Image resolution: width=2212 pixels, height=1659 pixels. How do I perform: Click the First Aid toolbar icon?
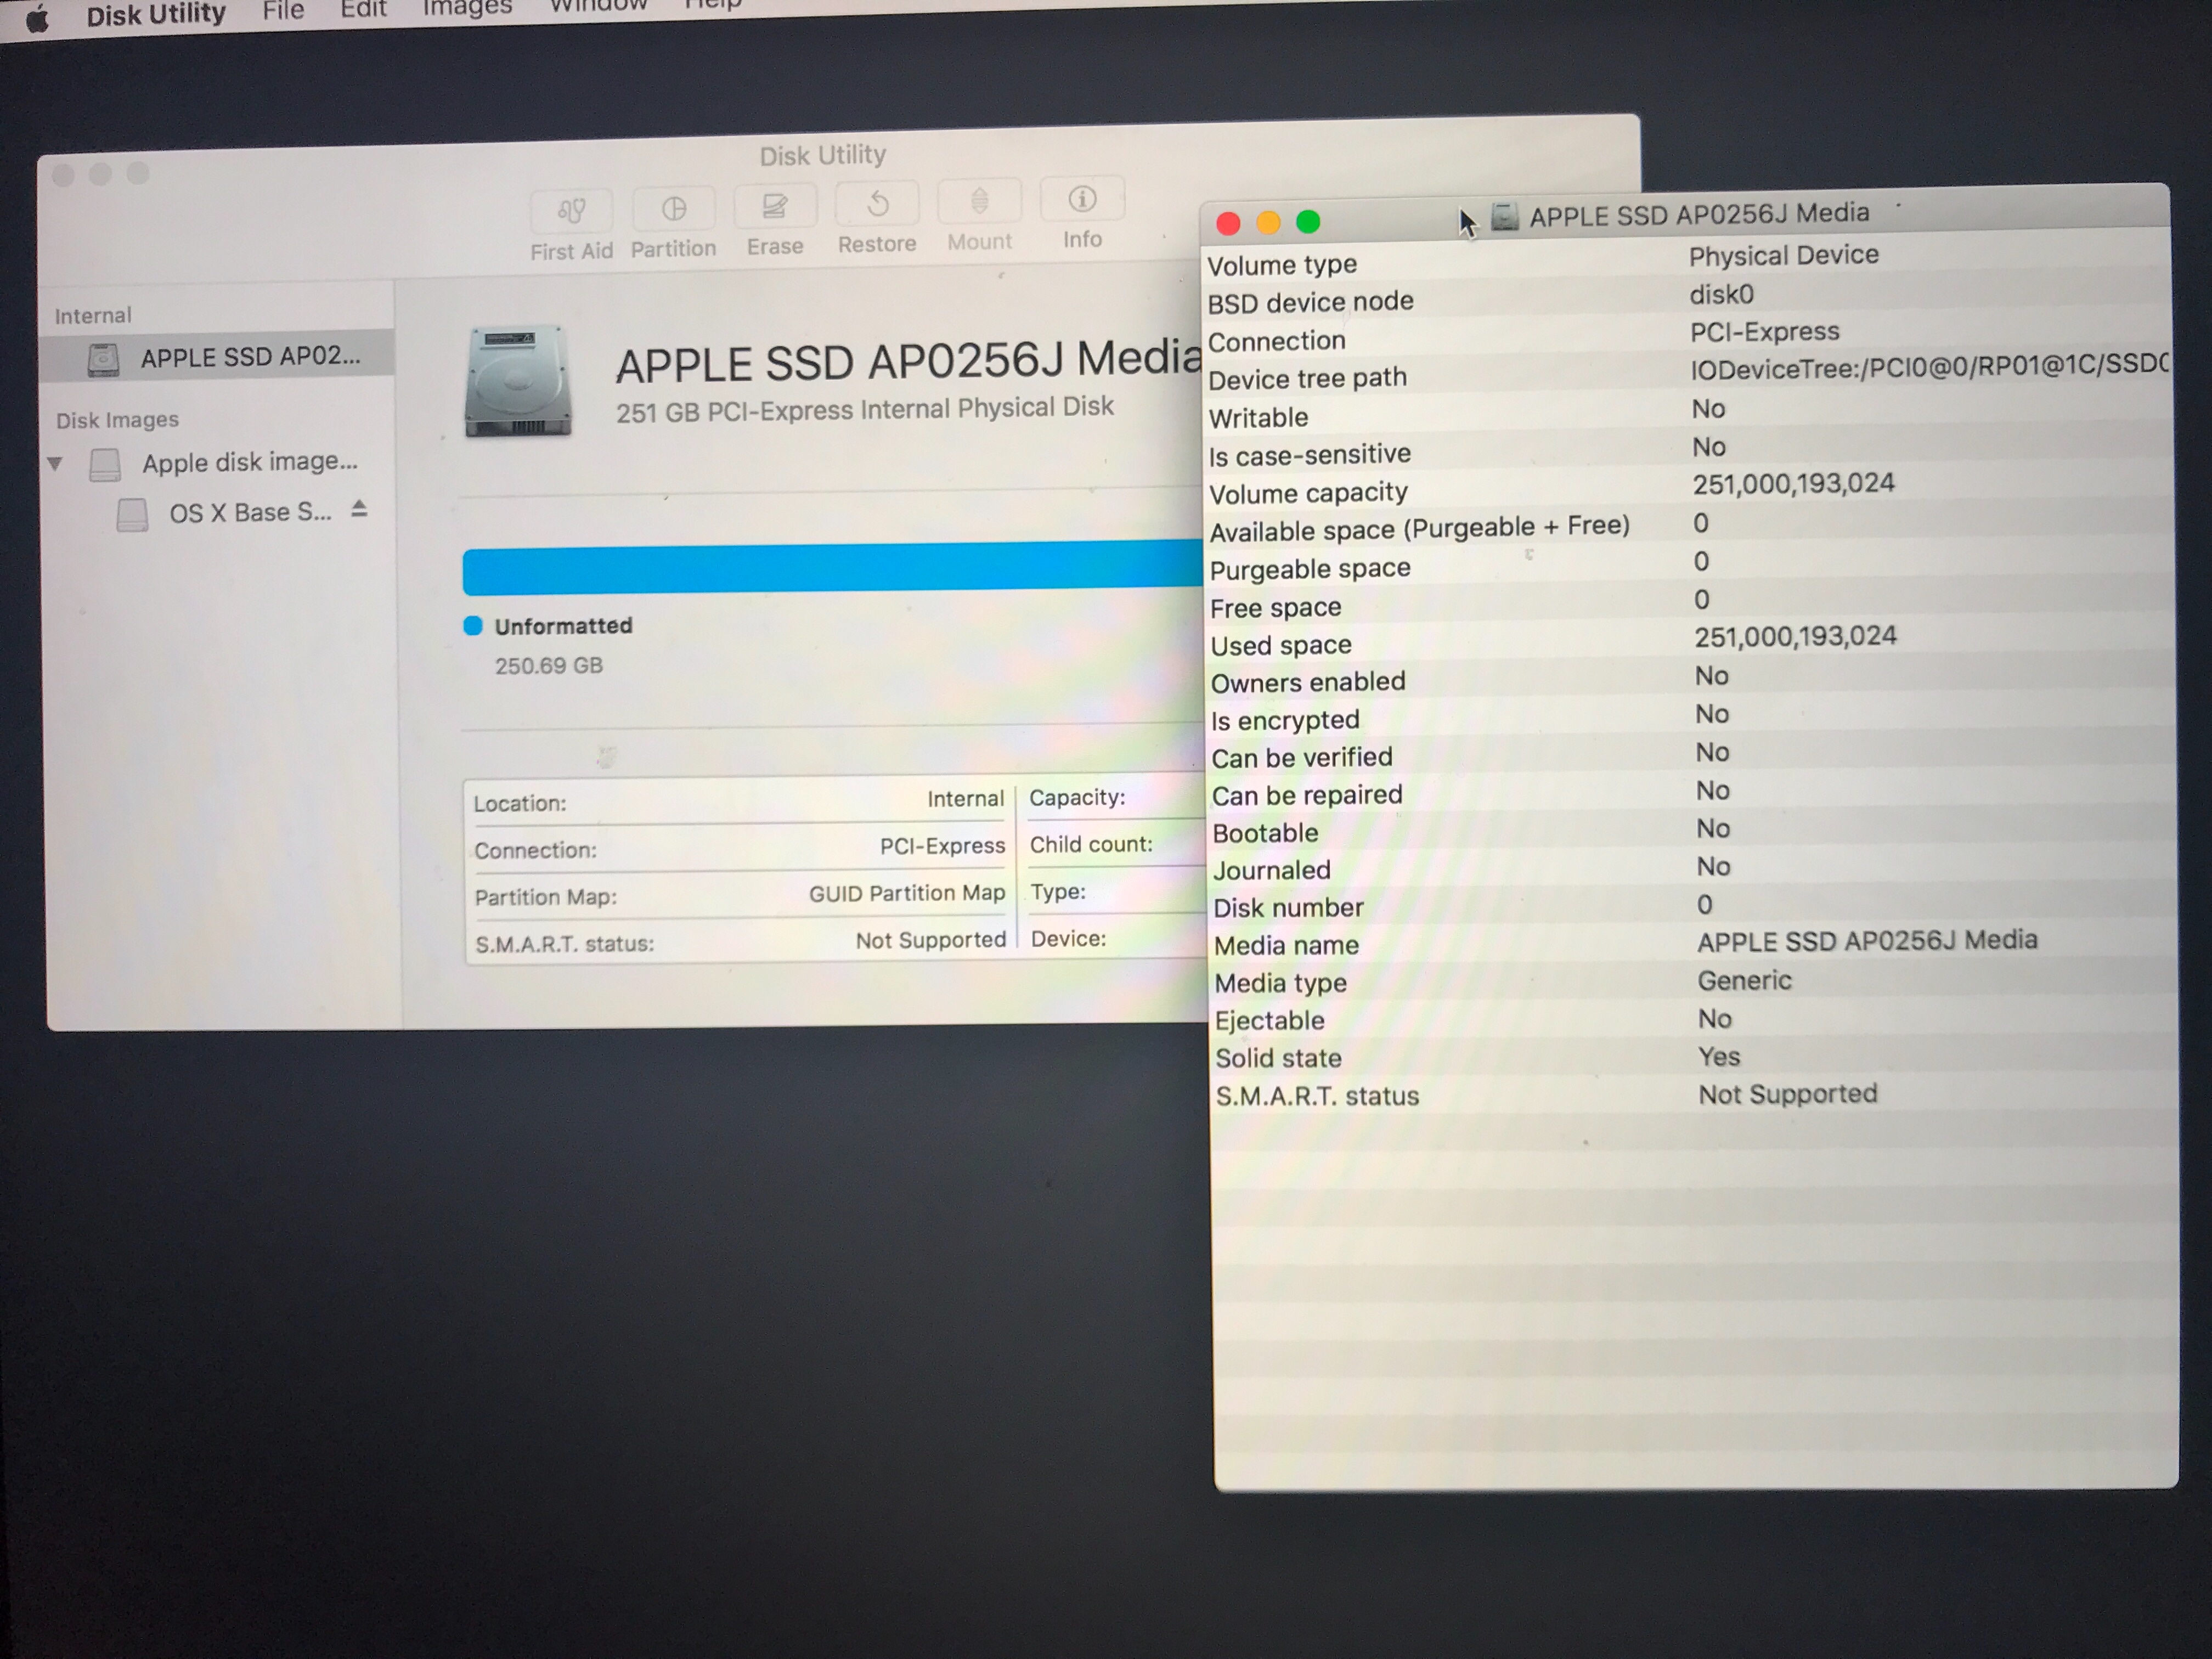point(571,211)
